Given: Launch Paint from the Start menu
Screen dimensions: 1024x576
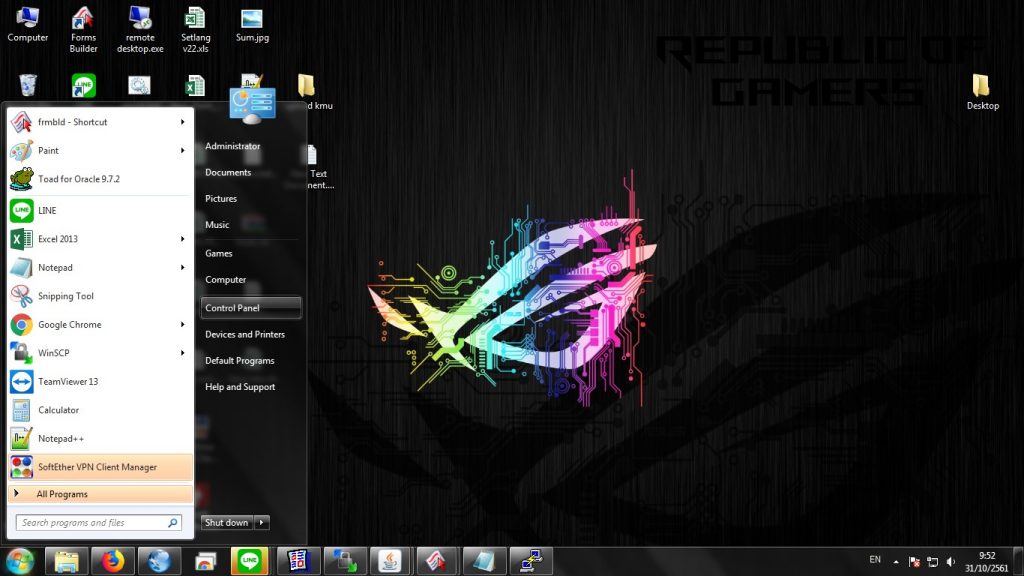Looking at the screenshot, I should tap(101, 150).
